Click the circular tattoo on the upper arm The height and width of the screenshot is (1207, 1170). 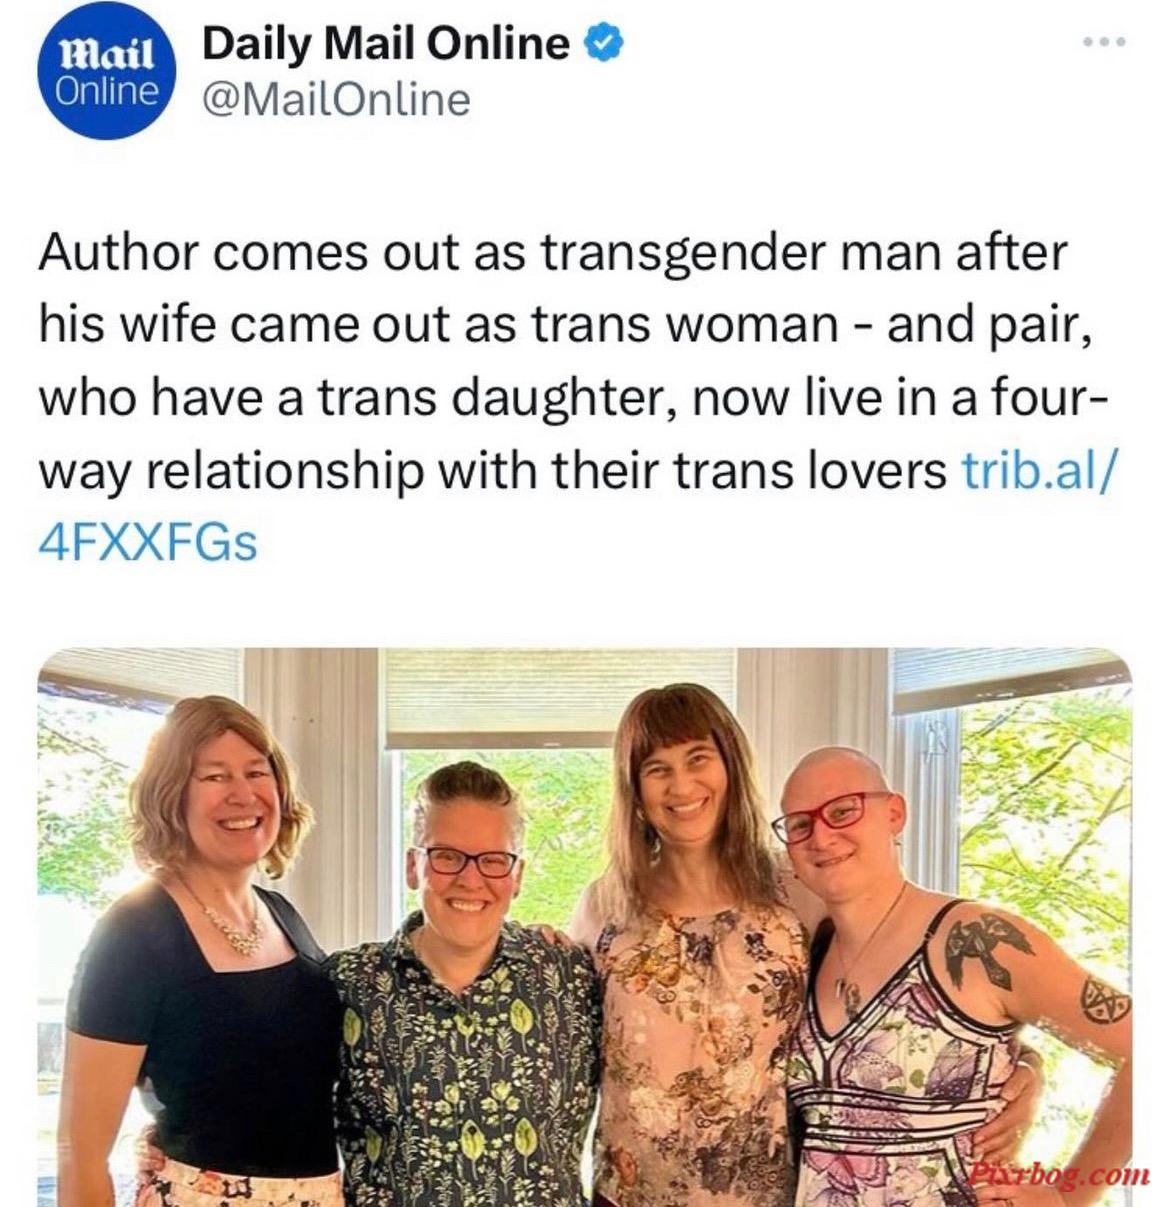click(1102, 1000)
